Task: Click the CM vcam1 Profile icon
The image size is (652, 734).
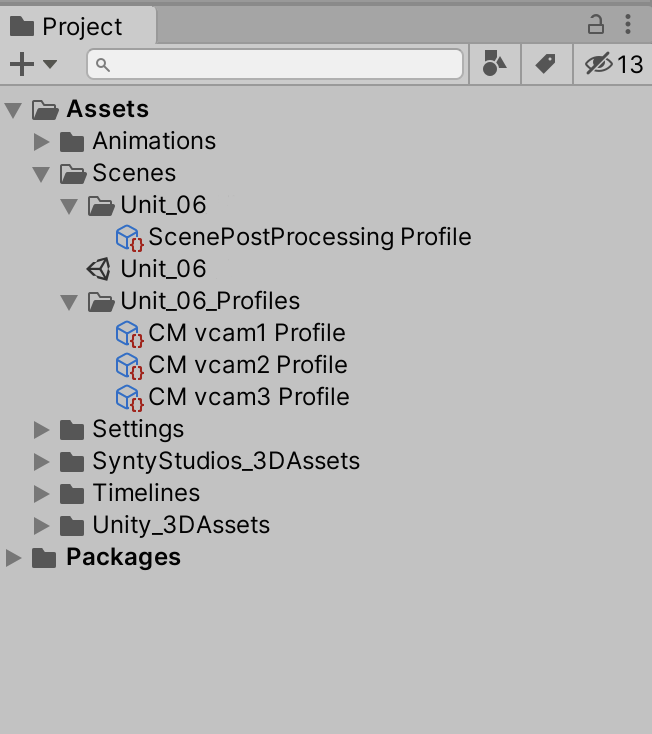Action: (x=128, y=334)
